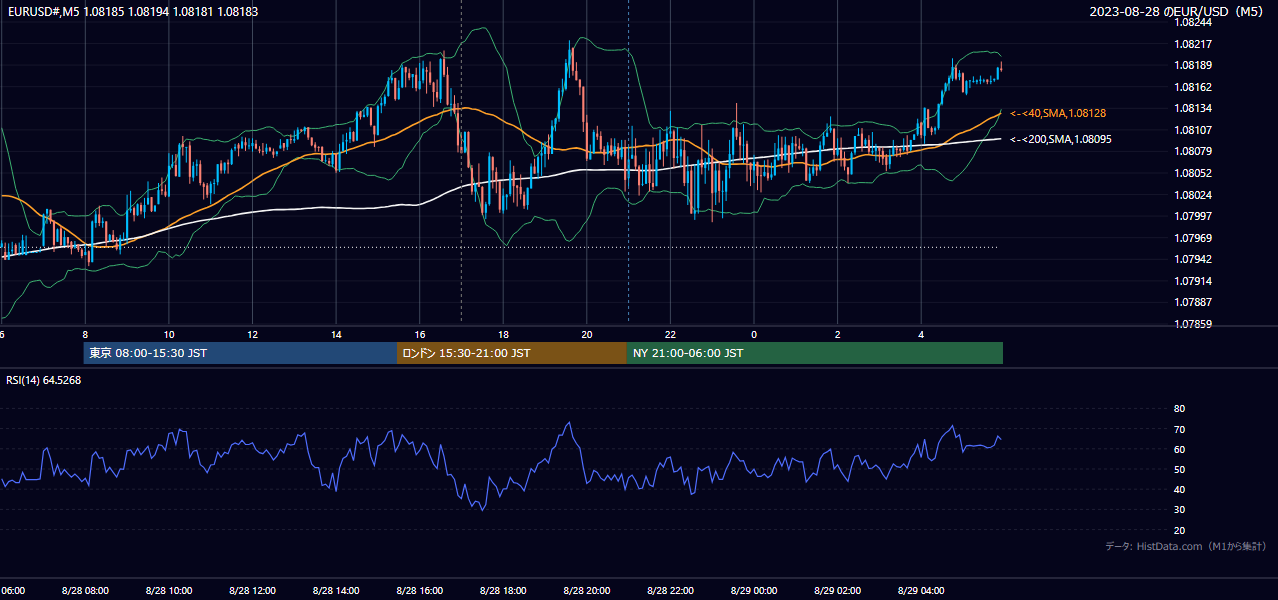Click RSI scale value 20
The image size is (1278, 600).
1179,531
